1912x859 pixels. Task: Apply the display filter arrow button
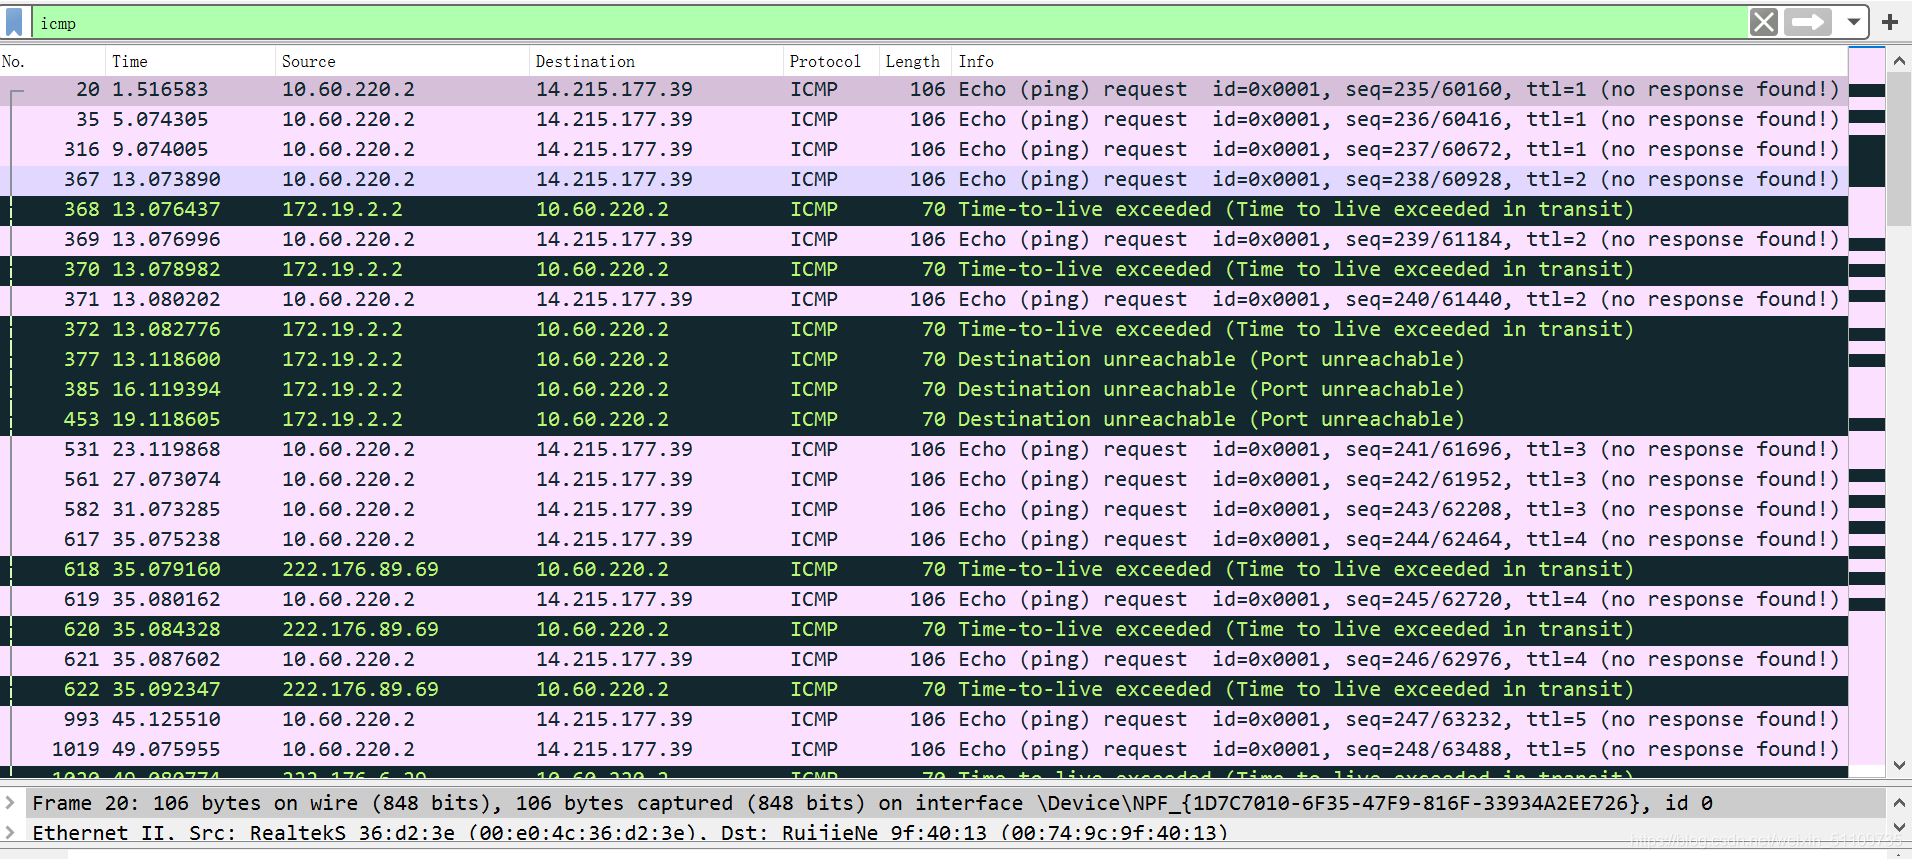click(1808, 22)
